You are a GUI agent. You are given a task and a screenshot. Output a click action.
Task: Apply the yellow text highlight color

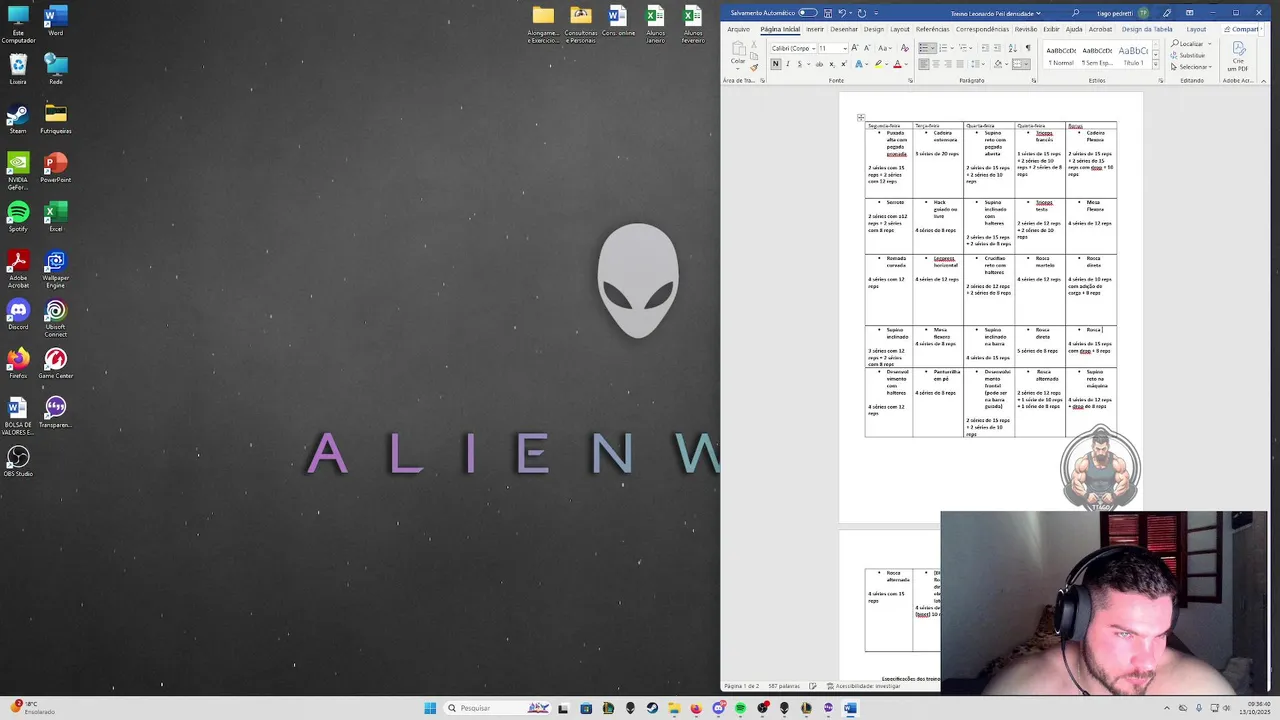click(x=878, y=64)
